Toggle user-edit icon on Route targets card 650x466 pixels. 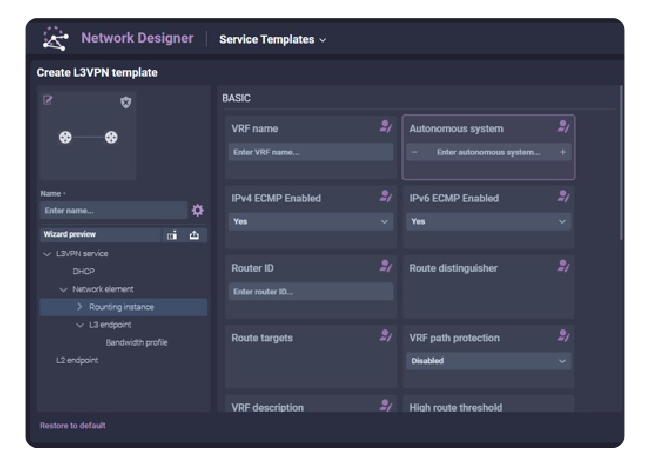[x=386, y=335]
